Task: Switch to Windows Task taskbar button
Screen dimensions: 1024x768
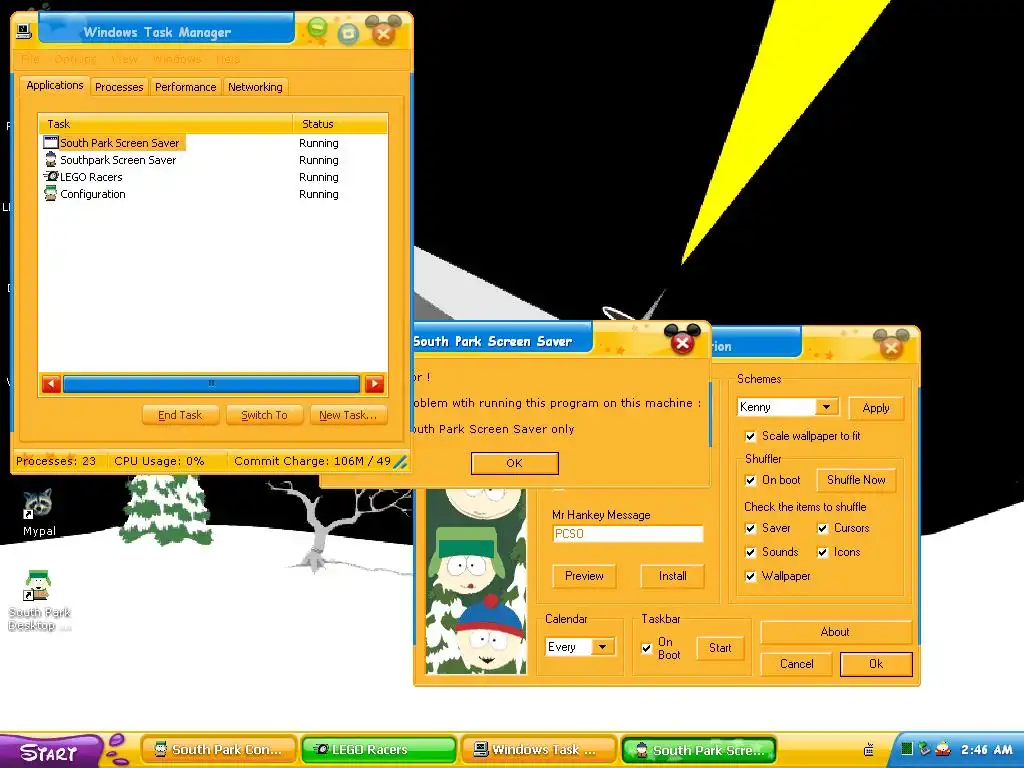Action: pyautogui.click(x=539, y=750)
